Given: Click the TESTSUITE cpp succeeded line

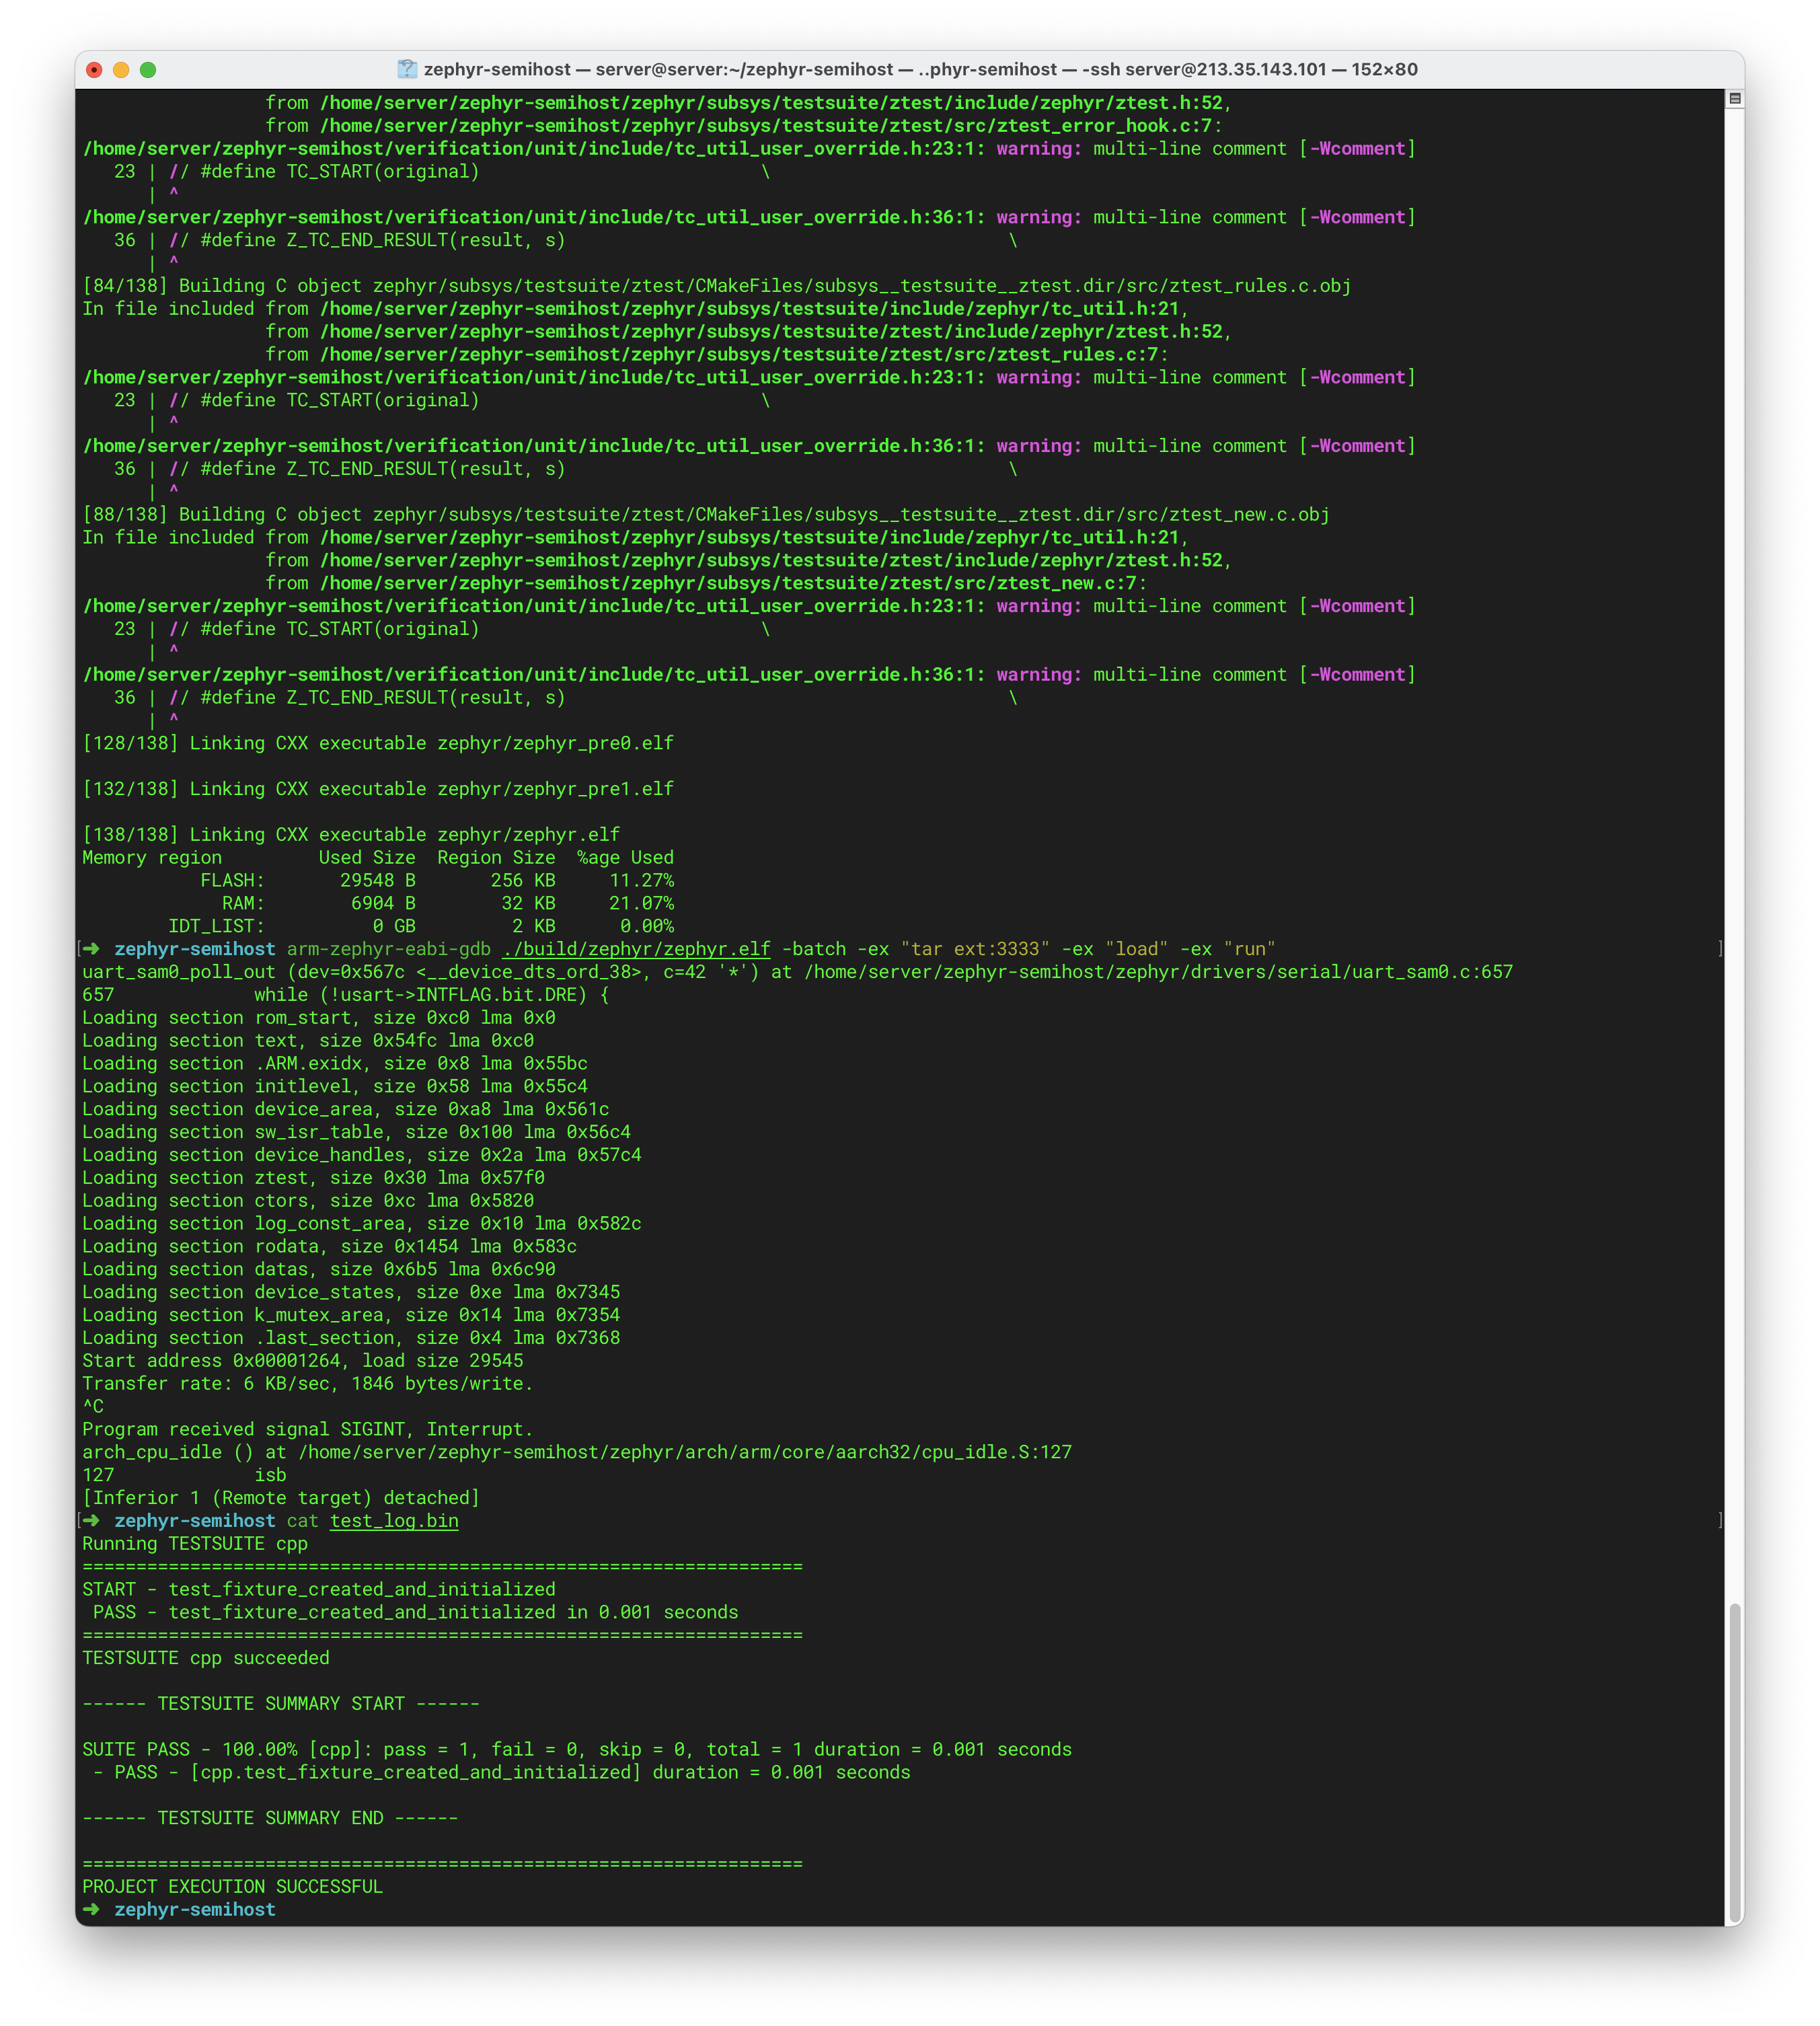Looking at the screenshot, I should click(205, 1658).
